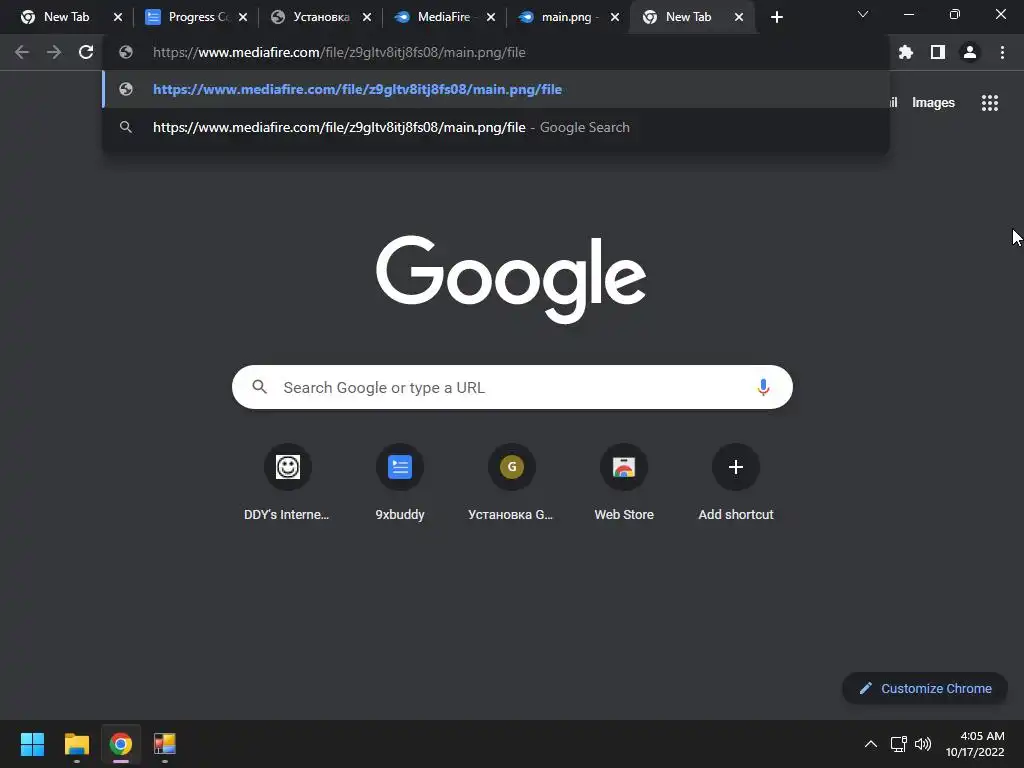Show hidden system tray icons
Viewport: 1024px width, 768px height.
tap(871, 744)
